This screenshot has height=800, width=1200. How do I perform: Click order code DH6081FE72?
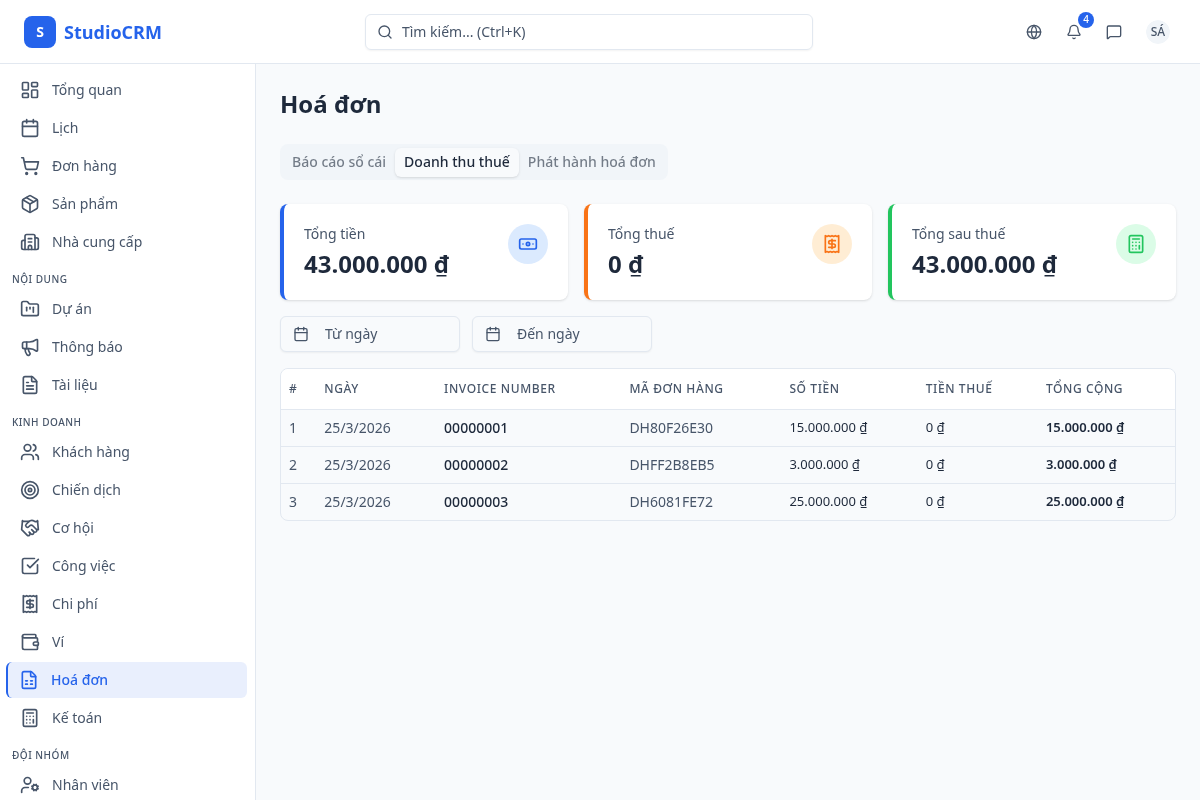671,502
